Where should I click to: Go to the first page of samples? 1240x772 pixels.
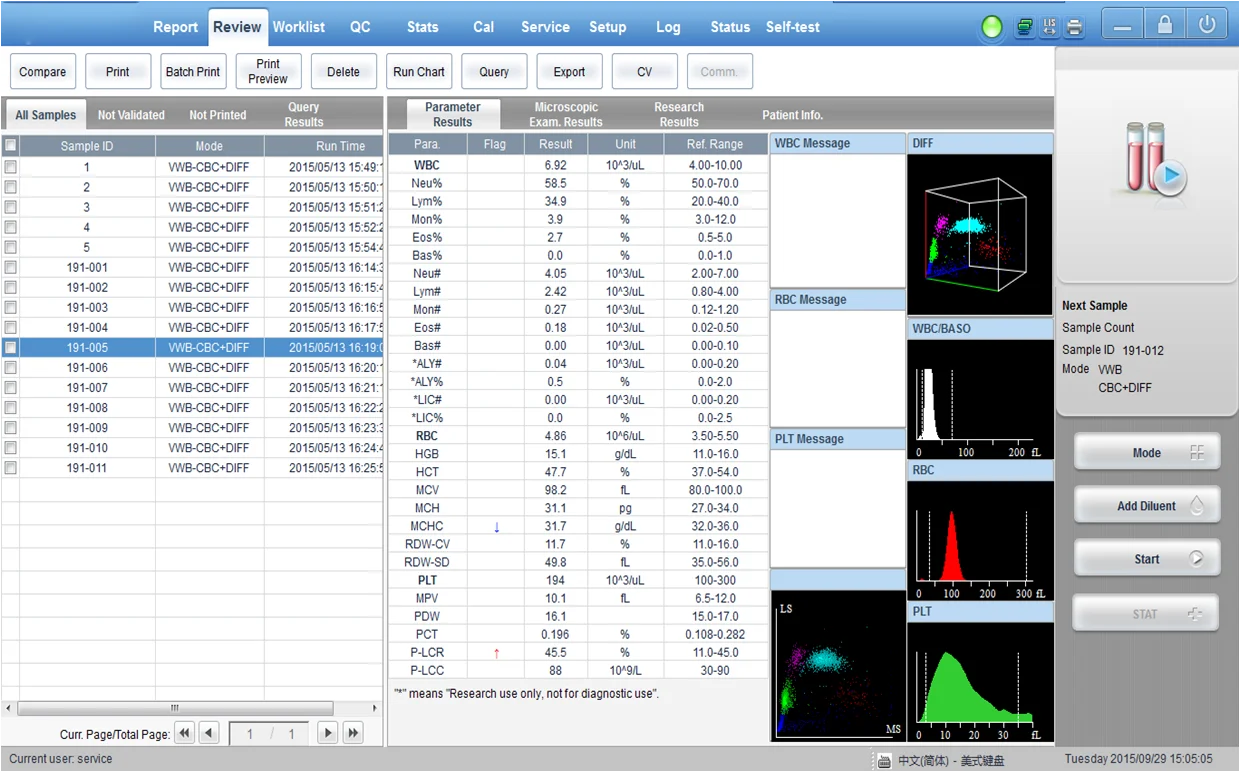click(x=184, y=733)
